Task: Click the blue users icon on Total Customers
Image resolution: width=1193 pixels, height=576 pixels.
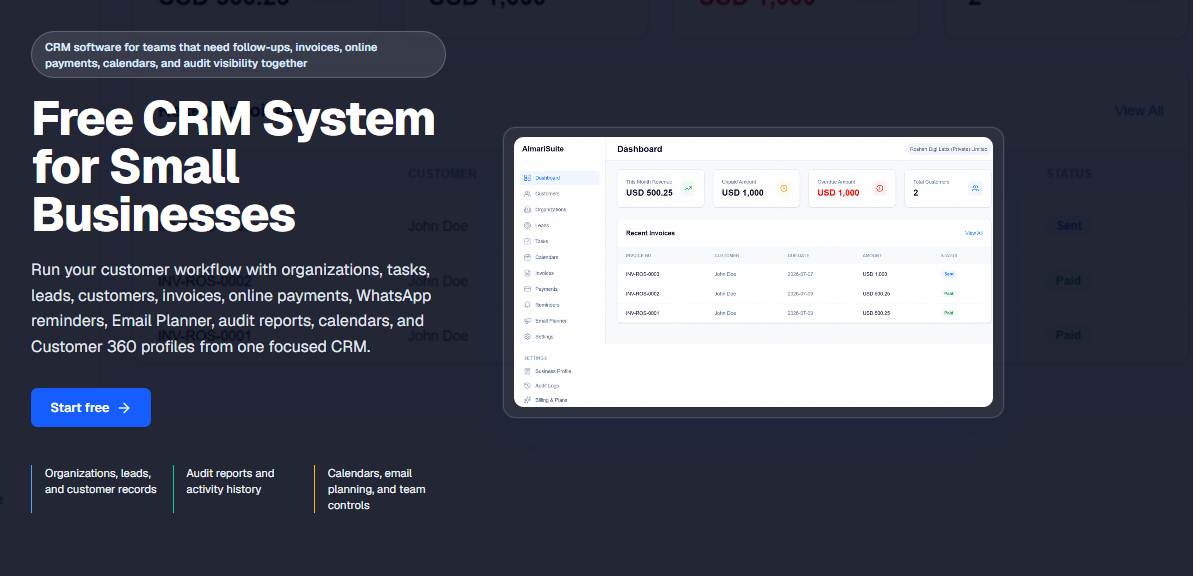Action: click(x=975, y=188)
